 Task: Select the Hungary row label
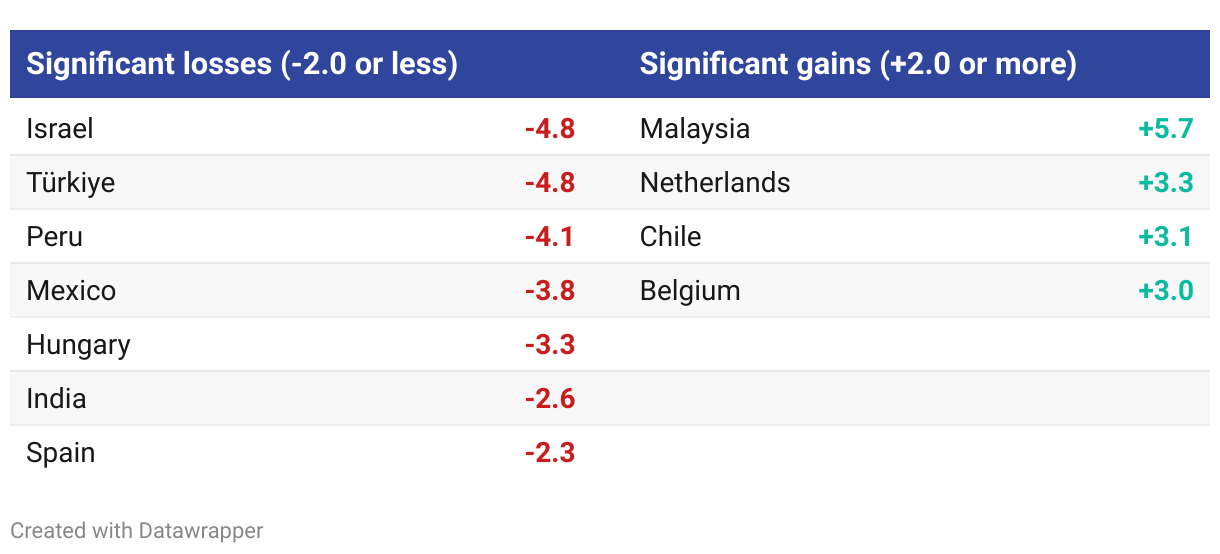(x=78, y=345)
